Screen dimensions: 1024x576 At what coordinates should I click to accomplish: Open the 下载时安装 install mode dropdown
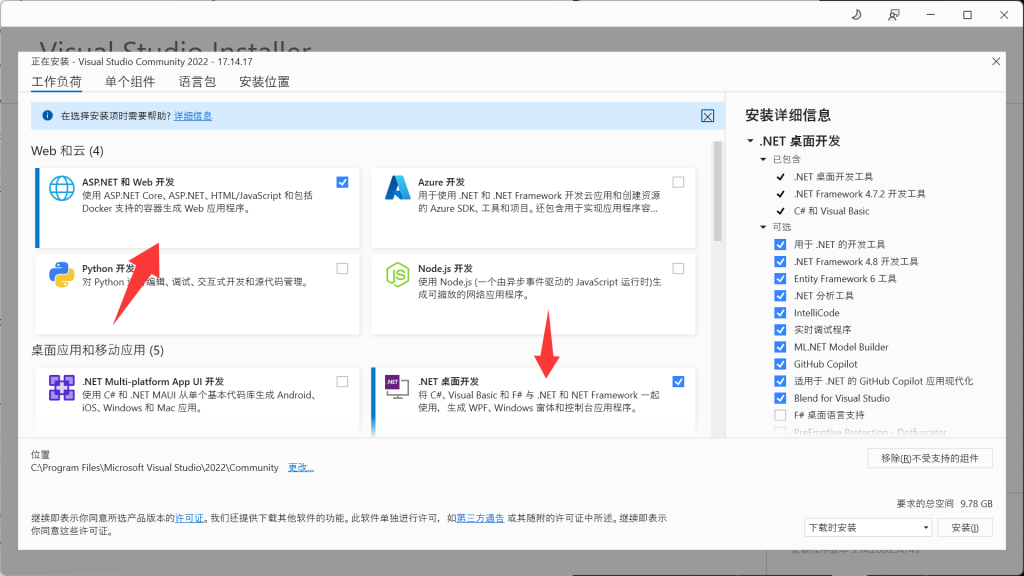pos(867,527)
